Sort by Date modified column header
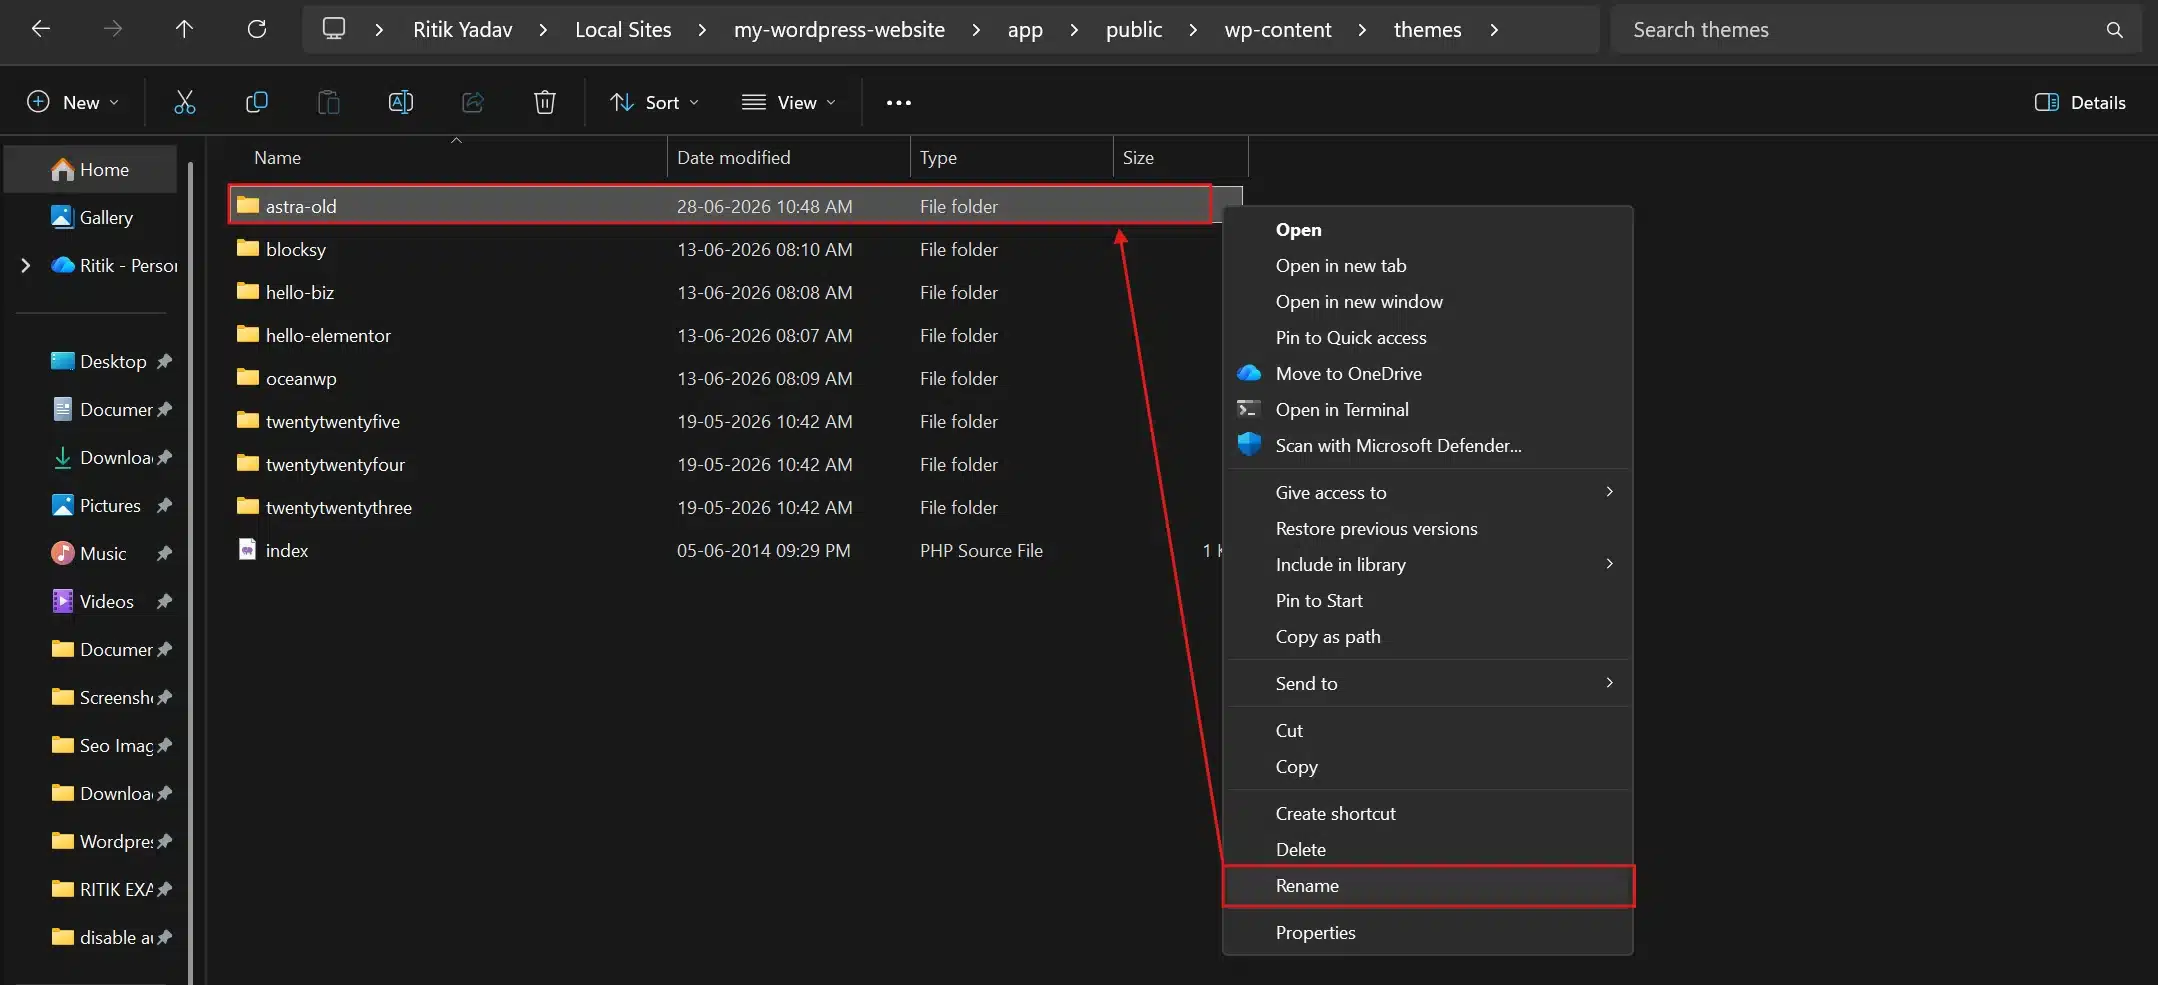 point(788,157)
